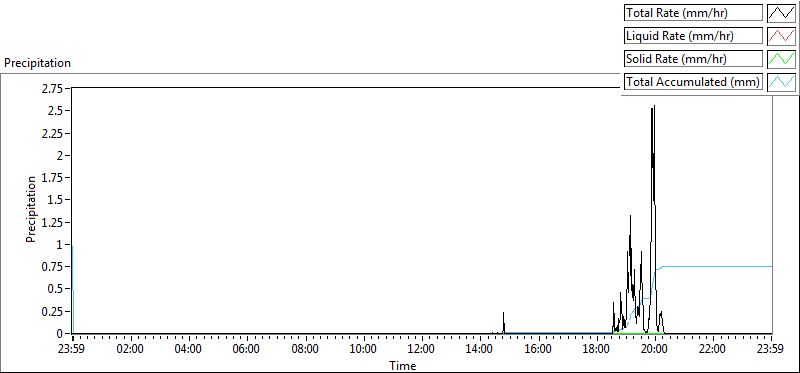Click the 16:00 time tick label
The height and width of the screenshot is (373, 800).
(x=538, y=350)
